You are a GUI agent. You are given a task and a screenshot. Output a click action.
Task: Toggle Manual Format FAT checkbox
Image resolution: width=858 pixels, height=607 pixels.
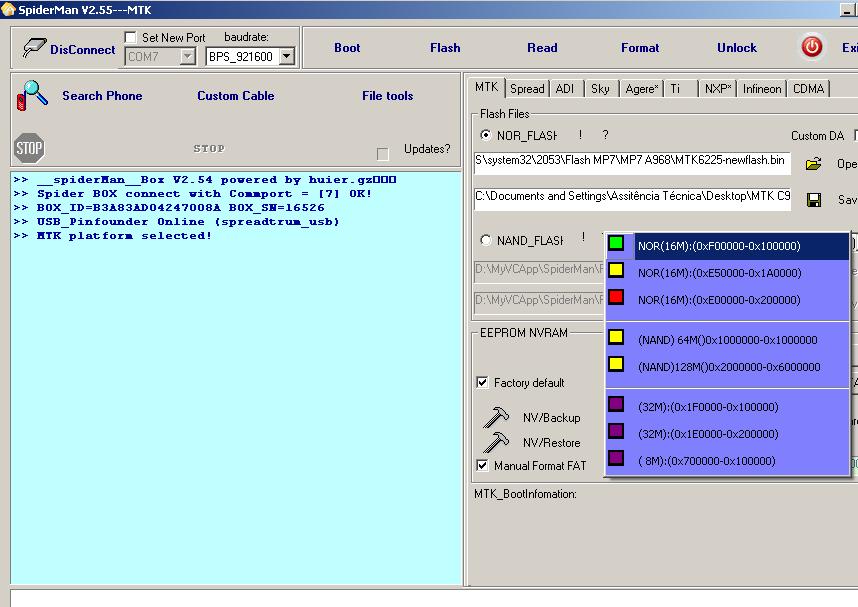coord(482,465)
